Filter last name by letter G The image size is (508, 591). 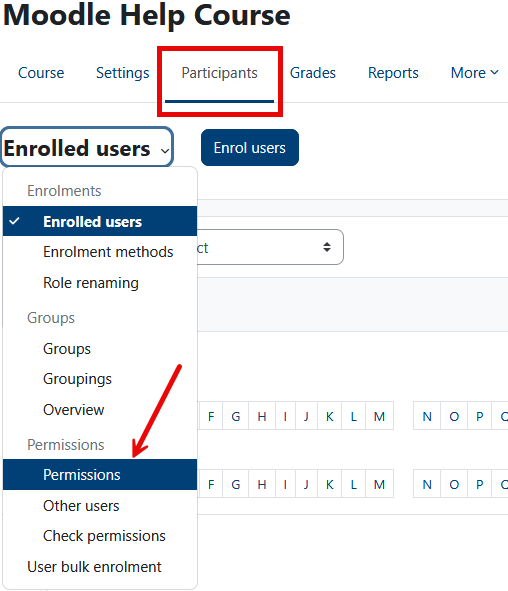[x=236, y=484]
